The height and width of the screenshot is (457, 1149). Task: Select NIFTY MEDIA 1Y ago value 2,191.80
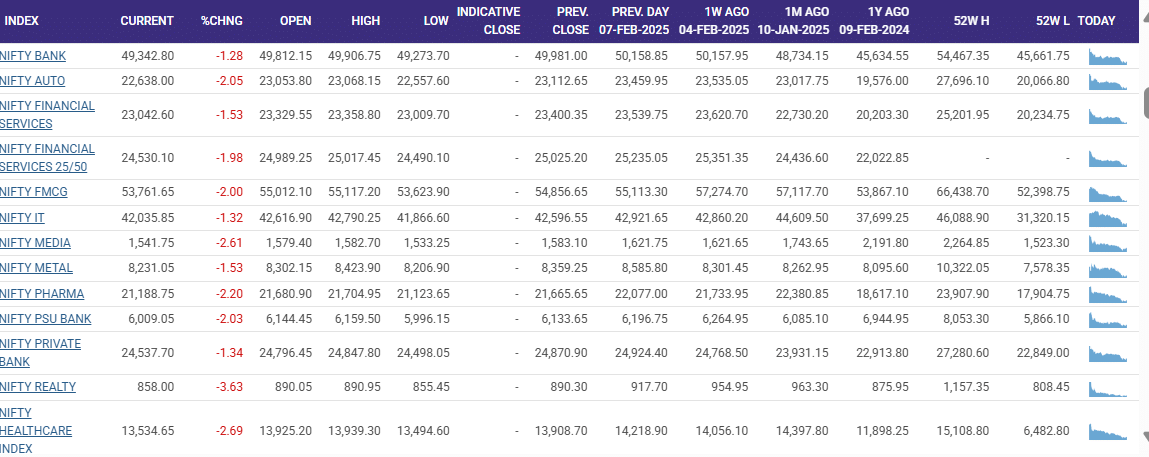[885, 242]
